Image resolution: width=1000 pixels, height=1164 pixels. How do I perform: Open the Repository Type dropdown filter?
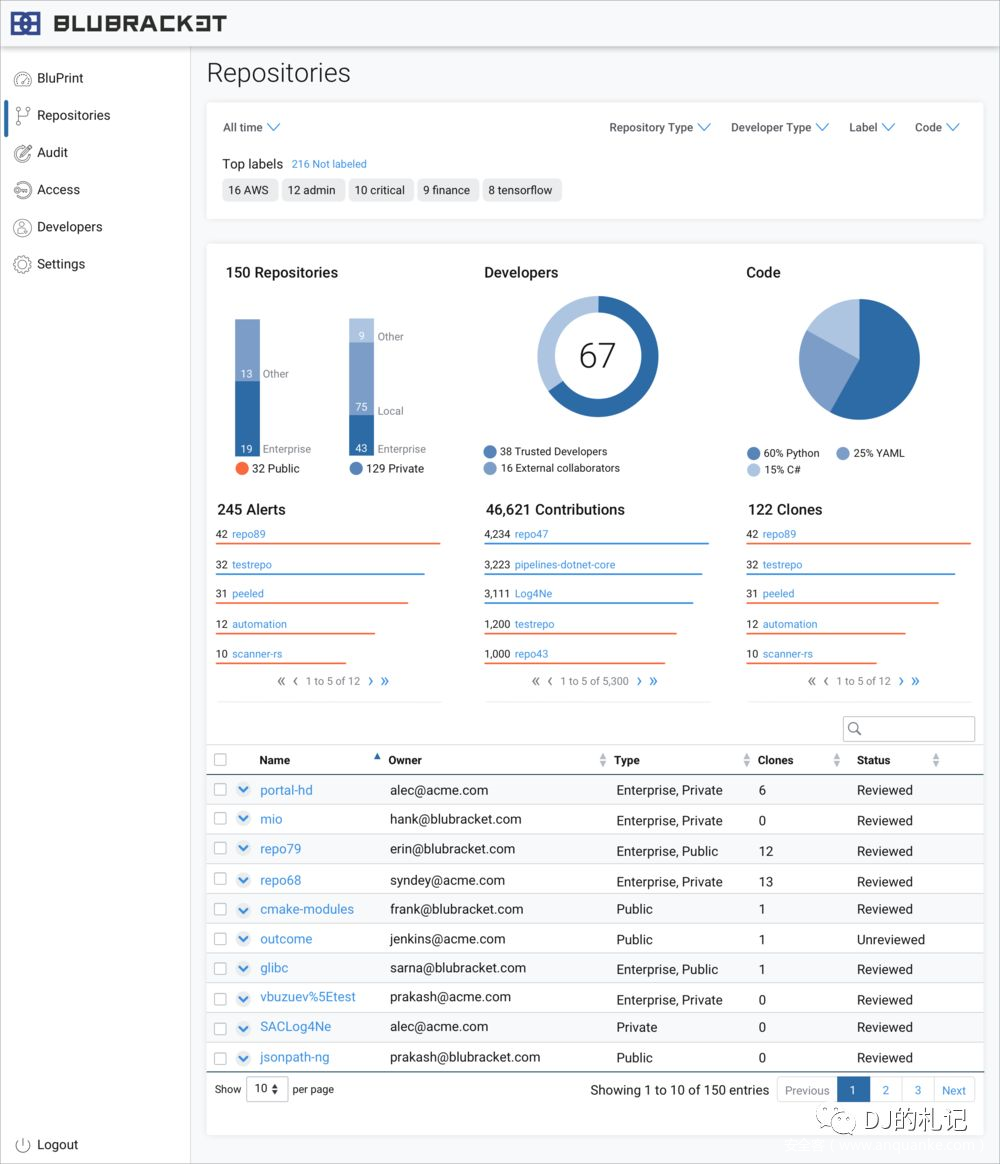[659, 128]
